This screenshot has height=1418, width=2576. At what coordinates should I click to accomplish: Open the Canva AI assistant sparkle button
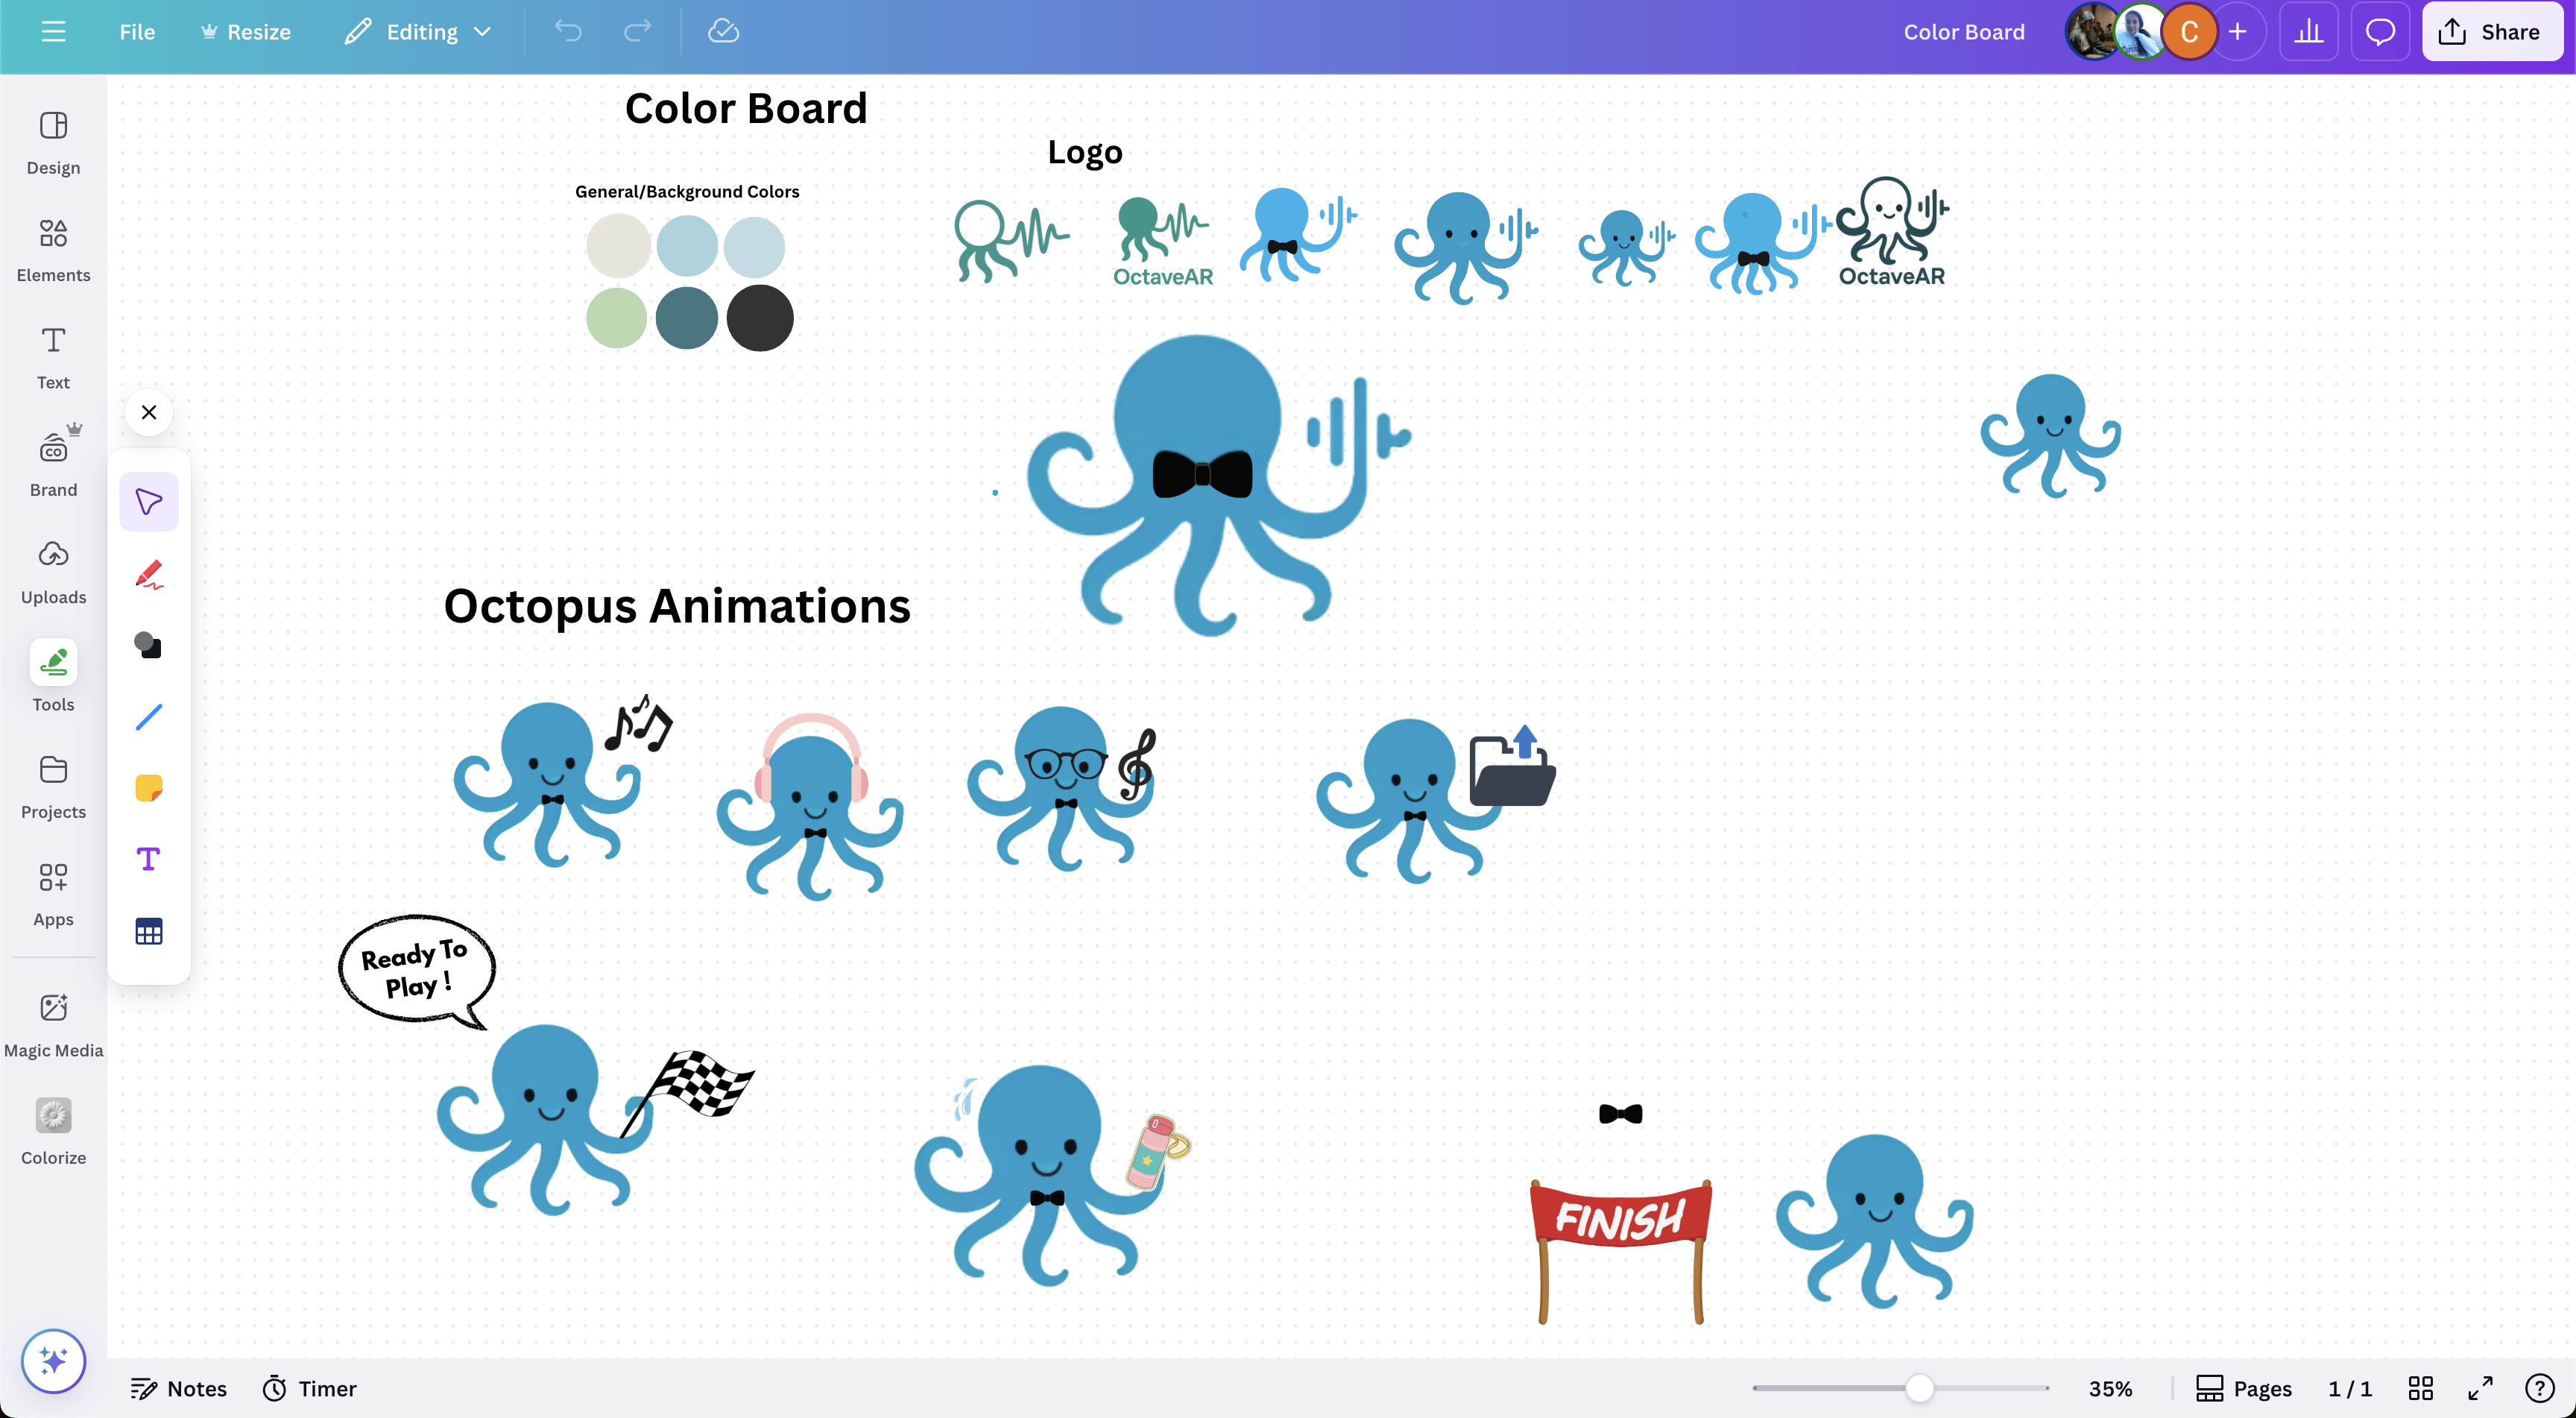pos(53,1360)
